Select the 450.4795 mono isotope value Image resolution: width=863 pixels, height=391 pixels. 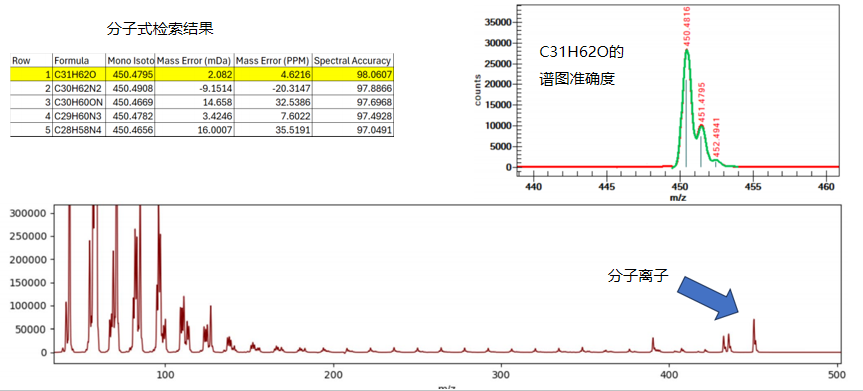point(130,74)
